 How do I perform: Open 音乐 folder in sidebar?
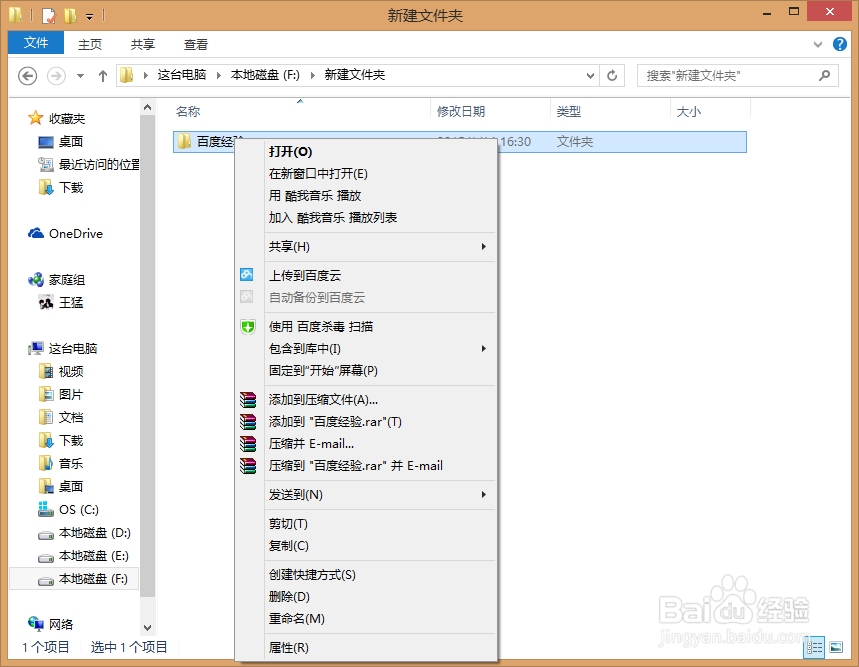[x=61, y=464]
